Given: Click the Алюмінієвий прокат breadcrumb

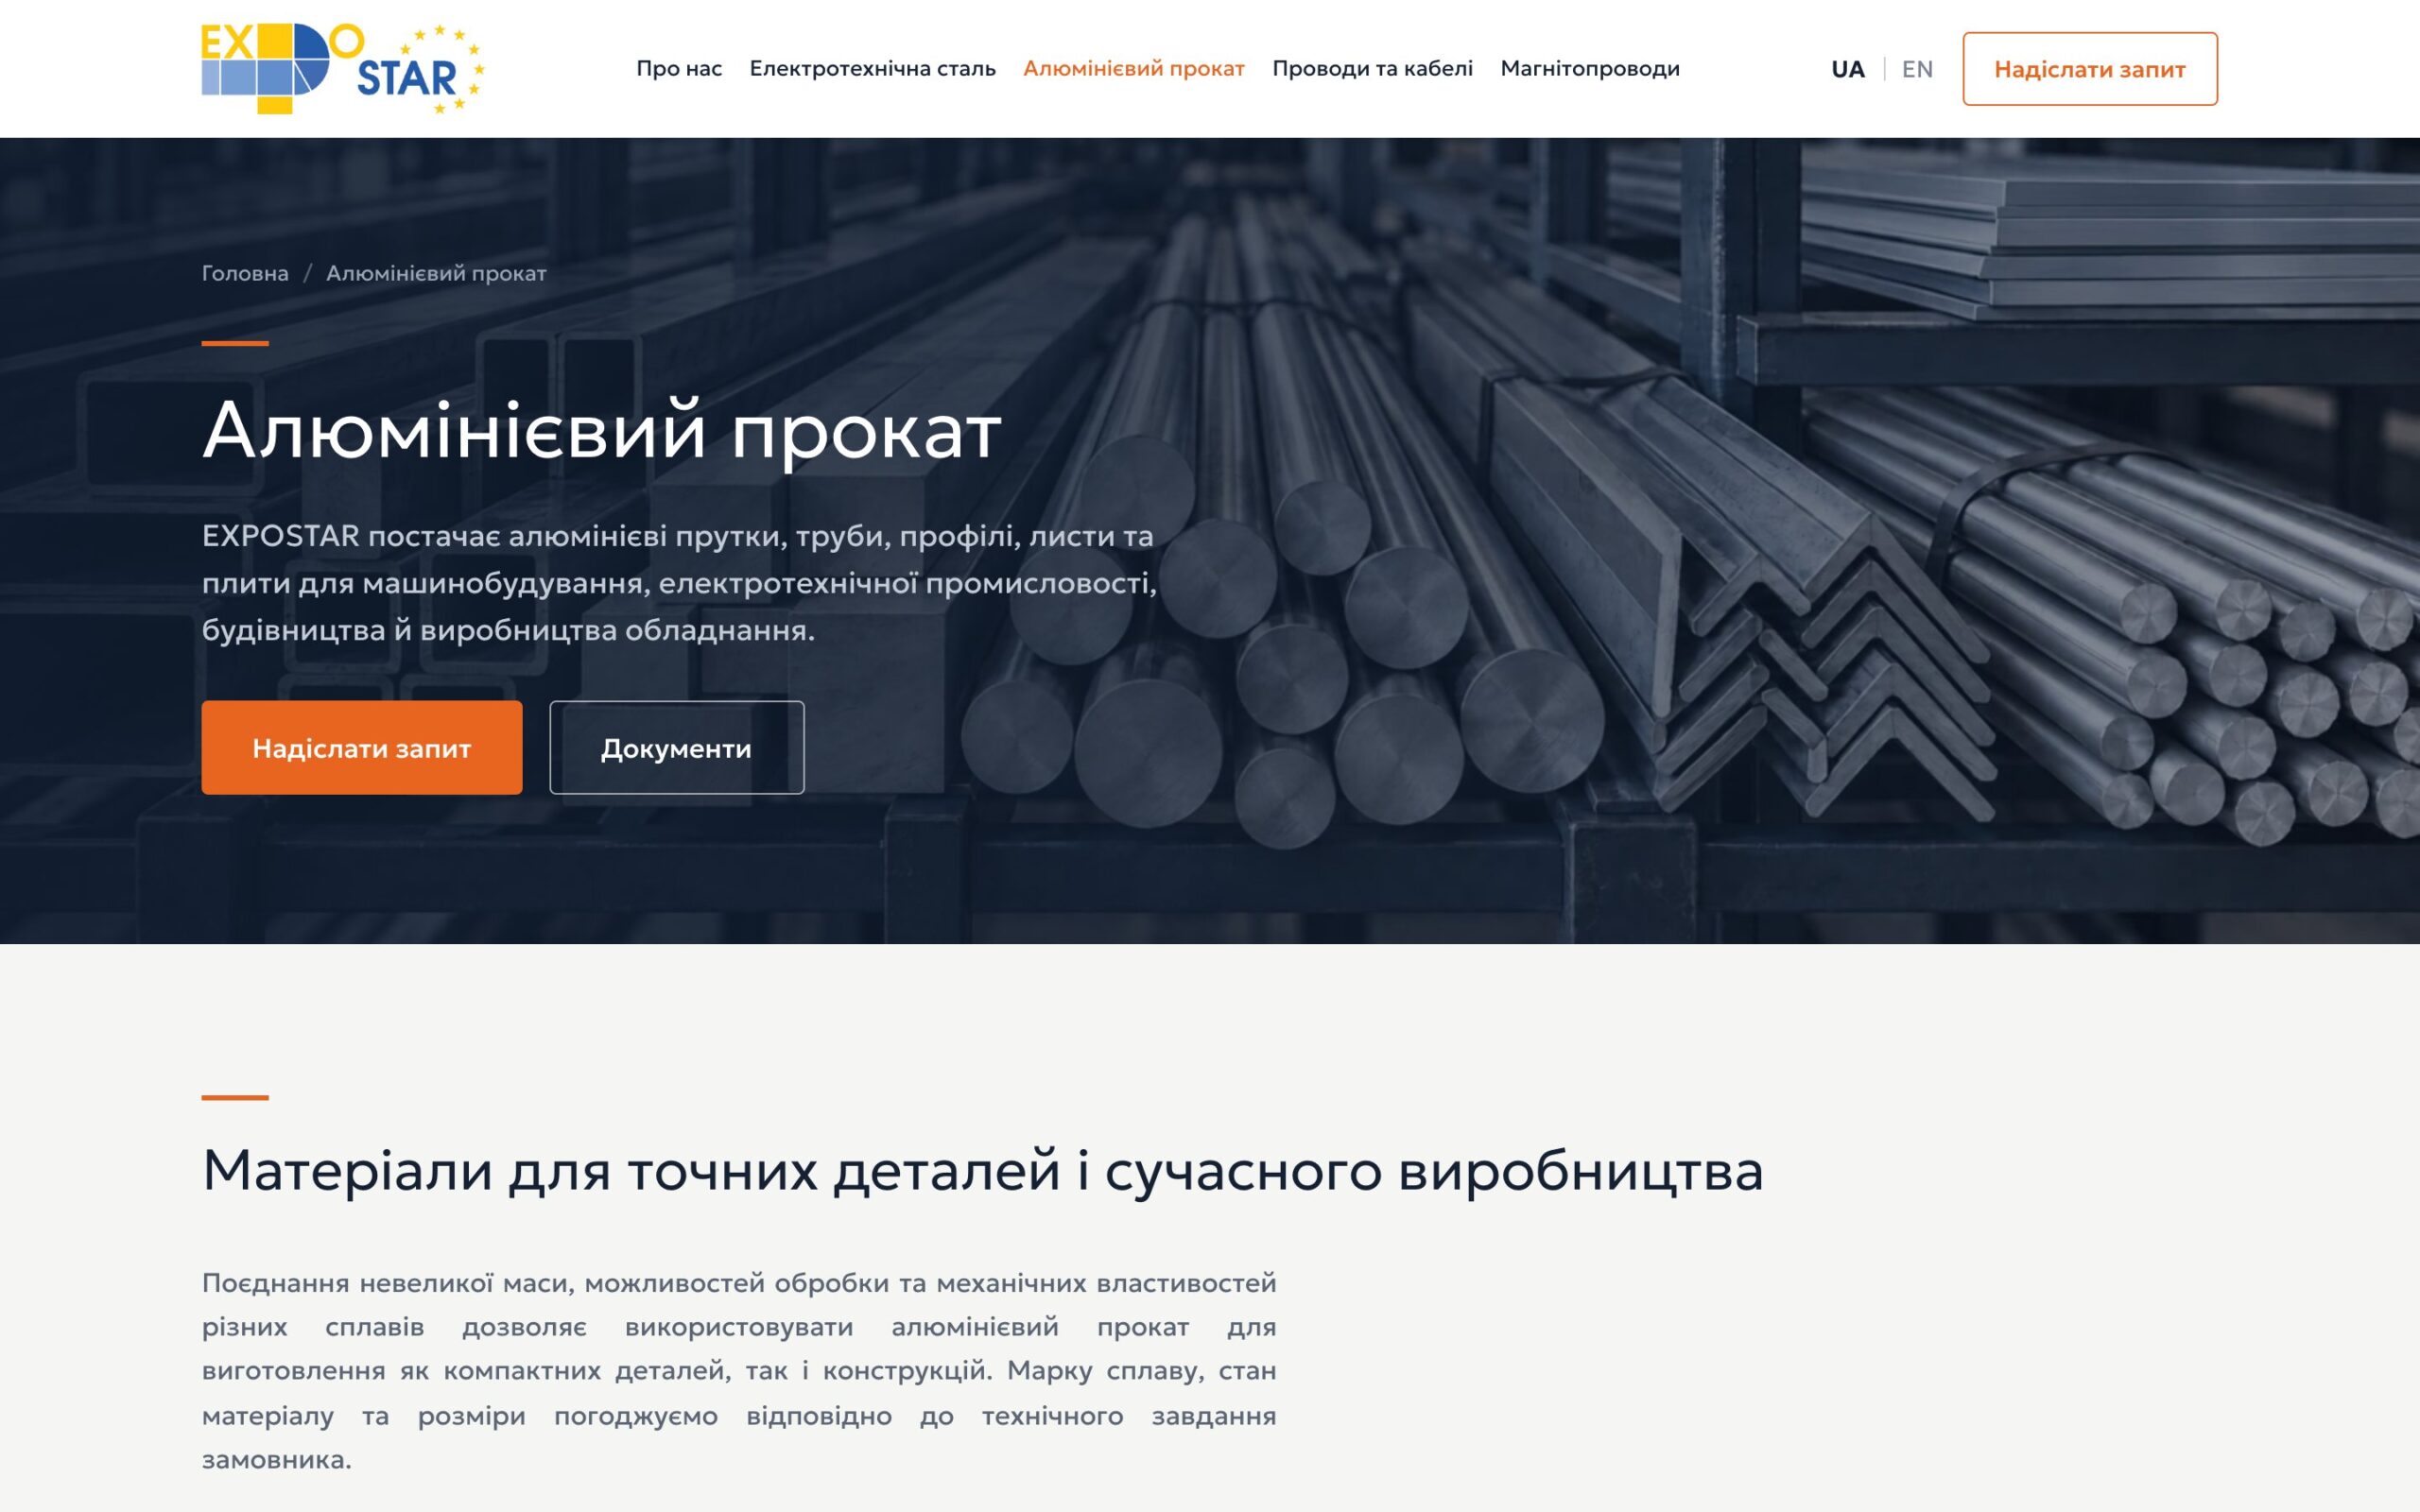Looking at the screenshot, I should click(436, 273).
